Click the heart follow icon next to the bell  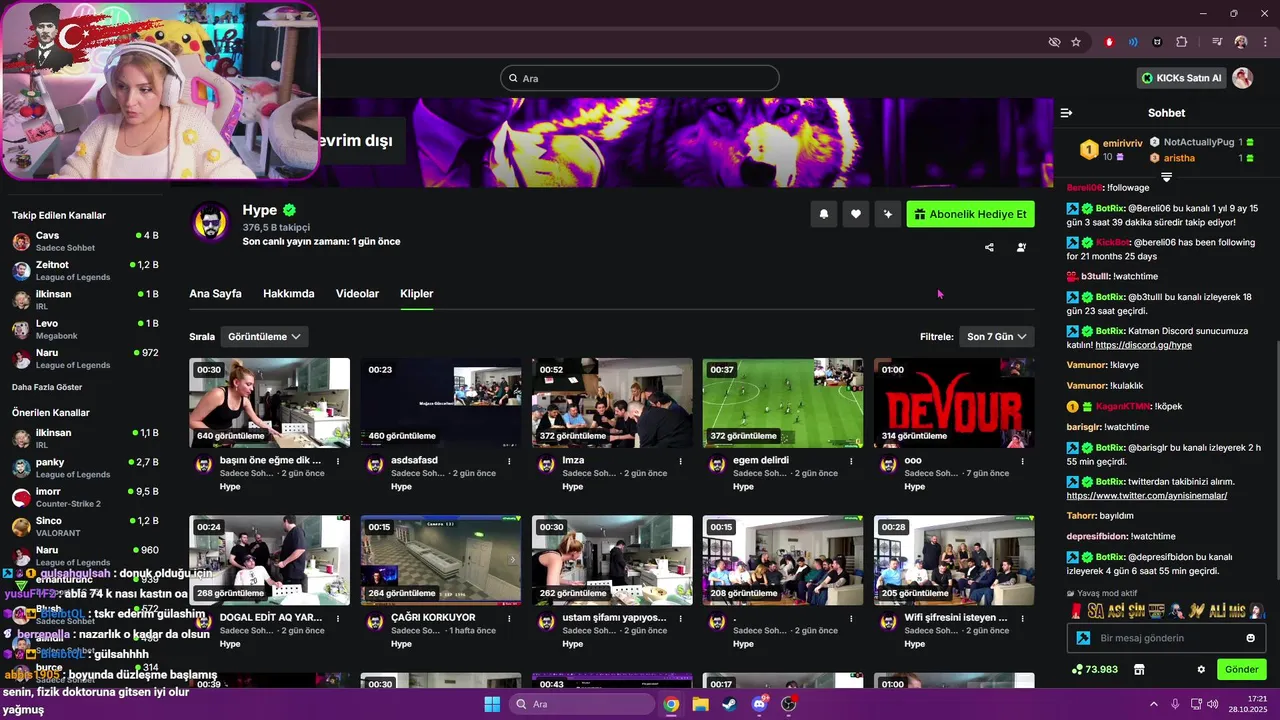[856, 214]
